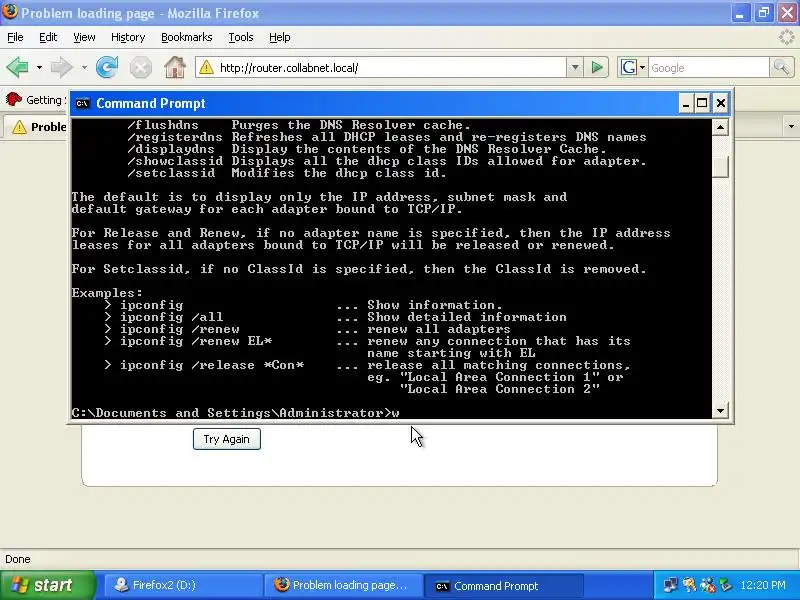Click the /flushdns help line

(x=298, y=125)
